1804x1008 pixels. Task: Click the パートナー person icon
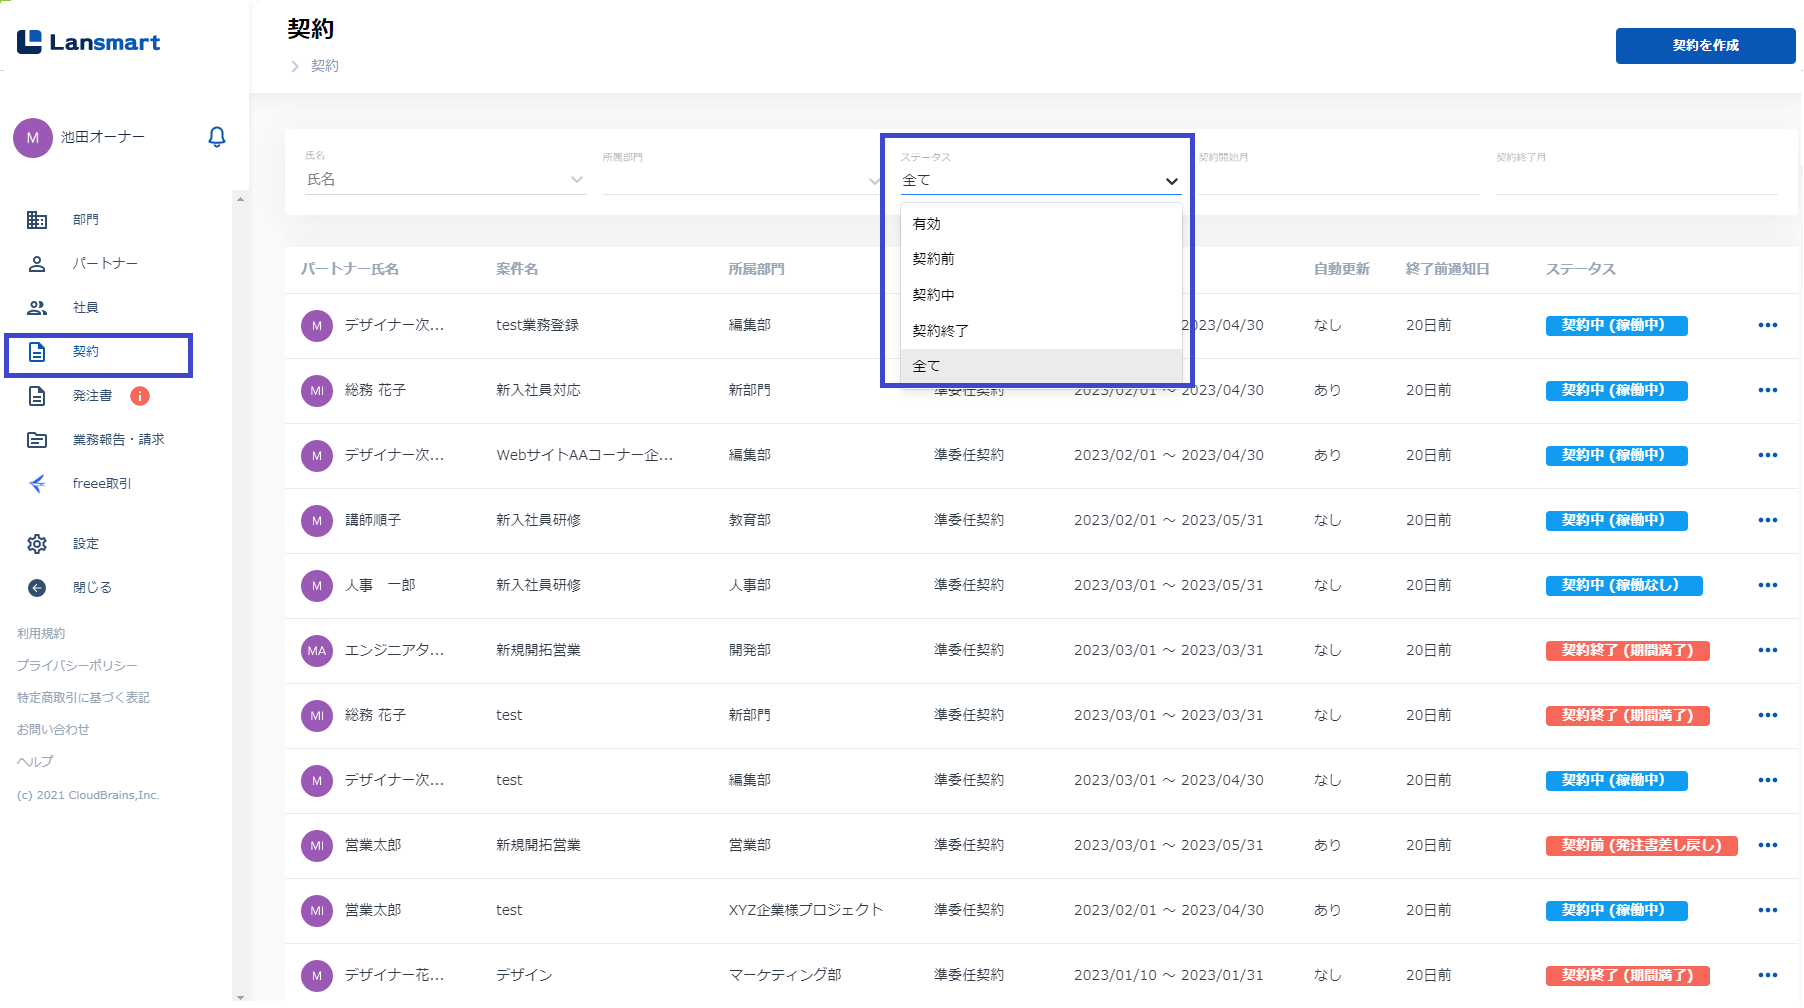click(x=37, y=264)
